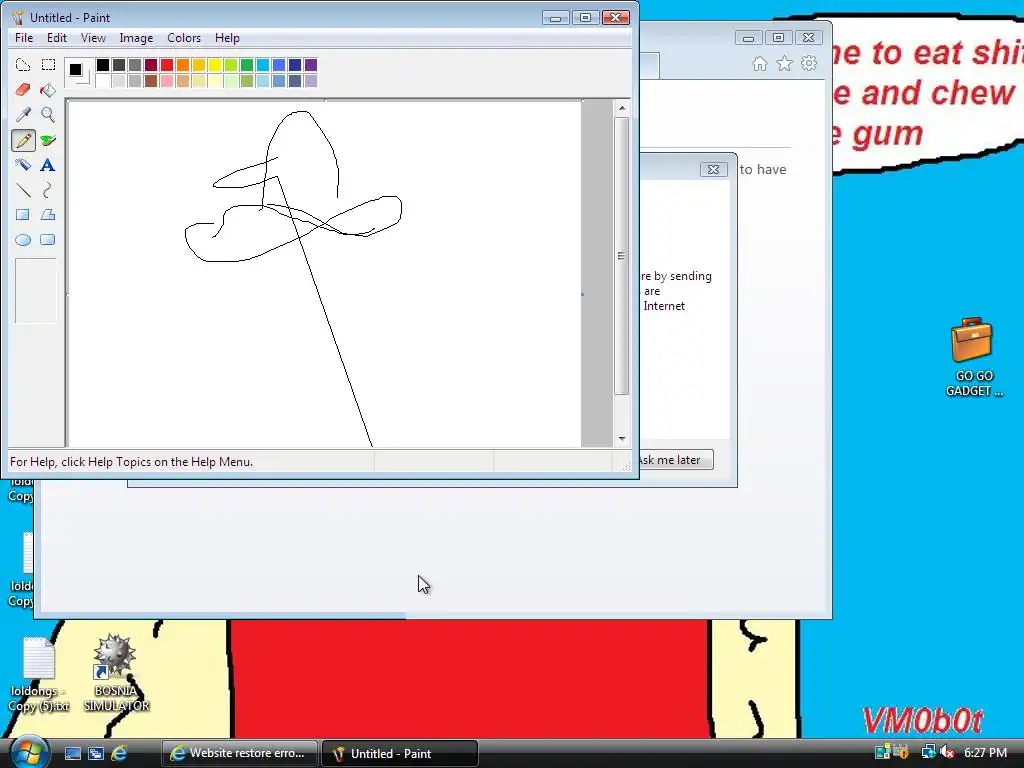Pick the dark green color swatch
The height and width of the screenshot is (768, 1024).
coord(247,65)
